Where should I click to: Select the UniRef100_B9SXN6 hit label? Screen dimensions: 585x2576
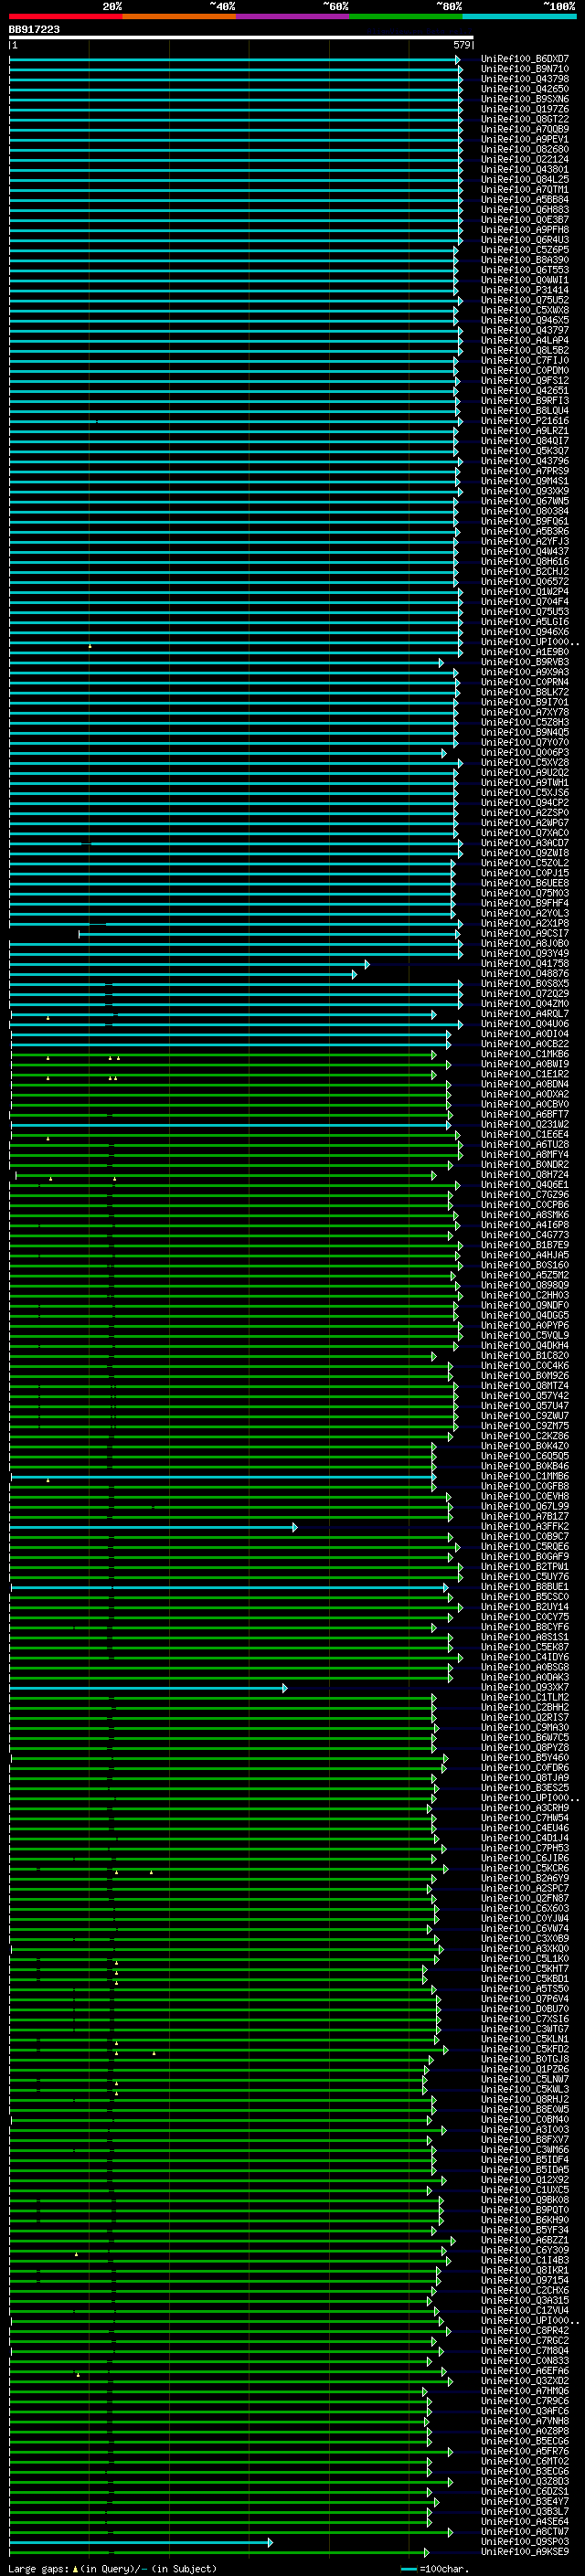(525, 99)
